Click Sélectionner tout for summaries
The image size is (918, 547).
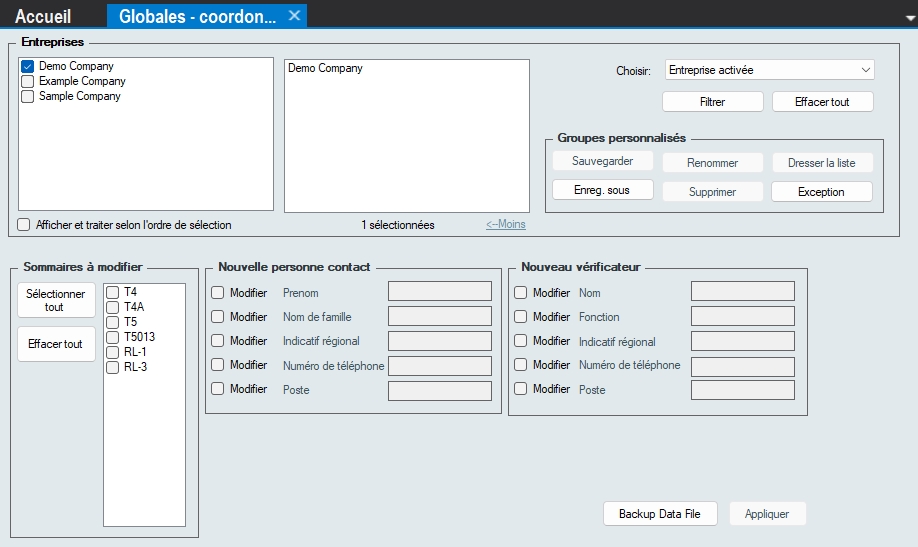56,300
